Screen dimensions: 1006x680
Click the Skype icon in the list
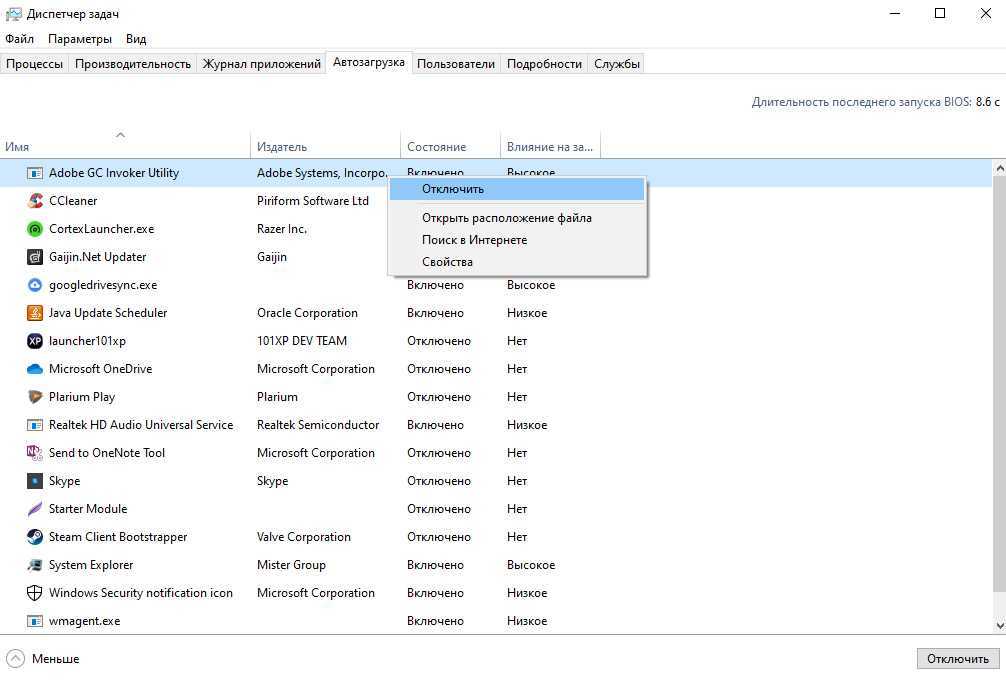point(35,481)
